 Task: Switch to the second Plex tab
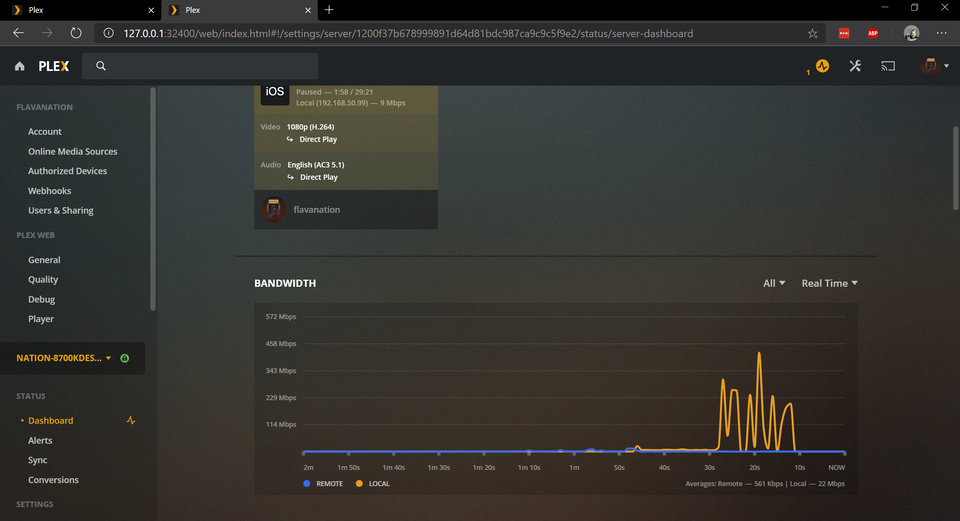point(241,10)
